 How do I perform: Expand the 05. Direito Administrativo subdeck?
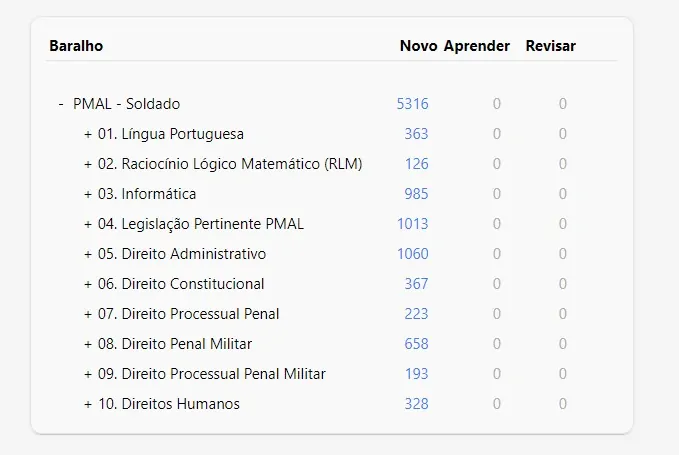tap(88, 254)
